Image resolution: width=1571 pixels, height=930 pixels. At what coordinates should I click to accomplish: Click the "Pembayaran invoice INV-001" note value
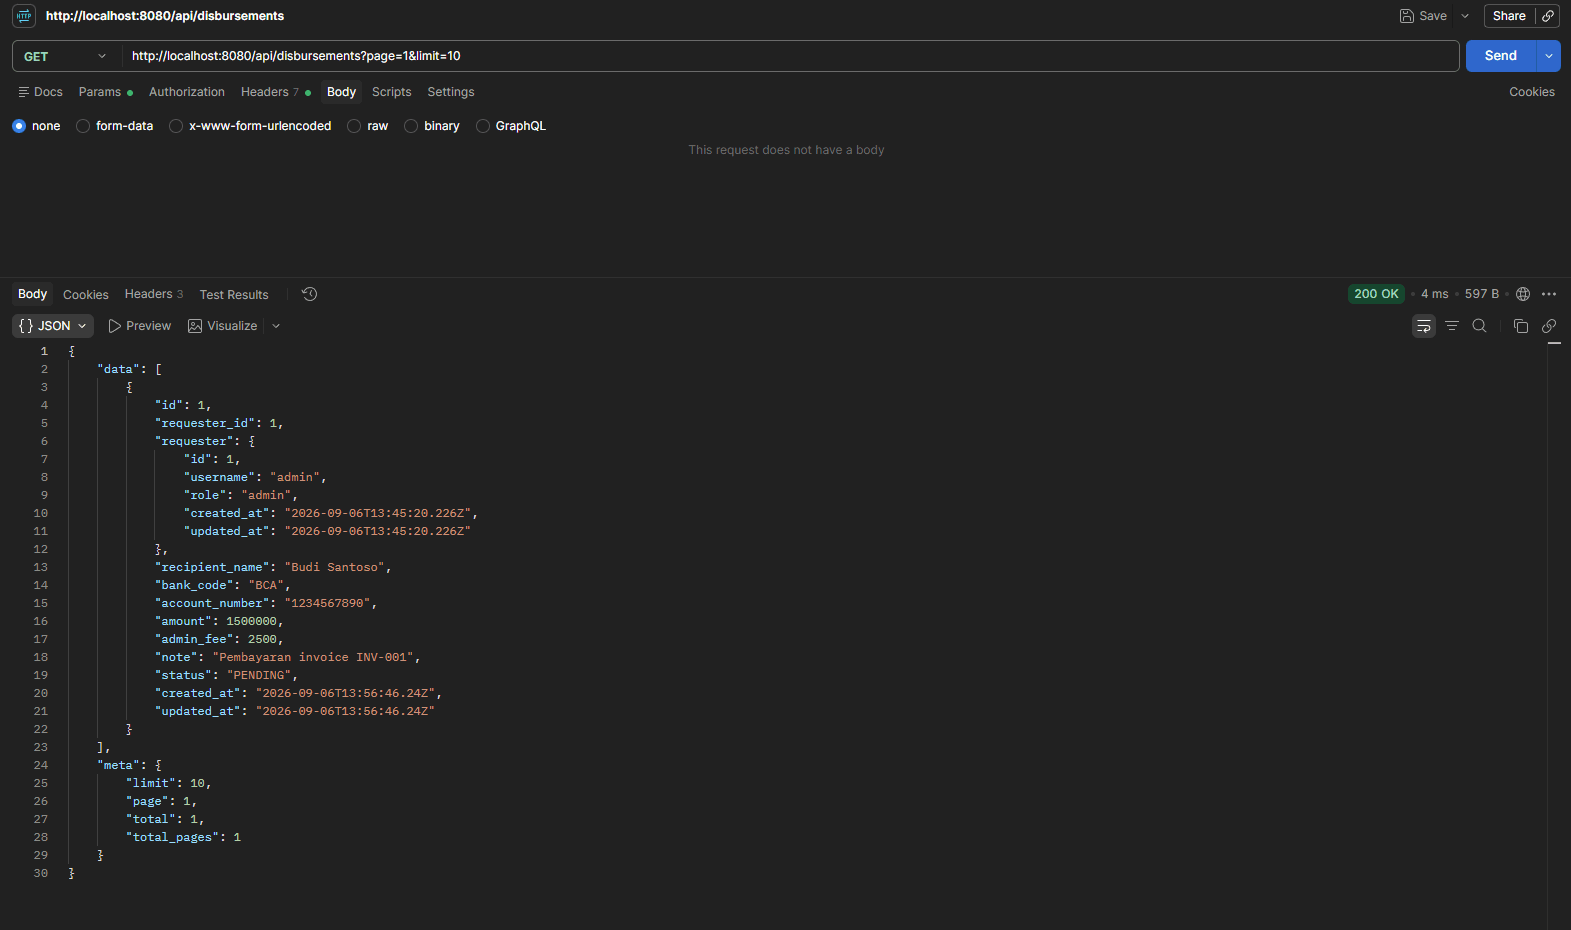[x=313, y=657]
